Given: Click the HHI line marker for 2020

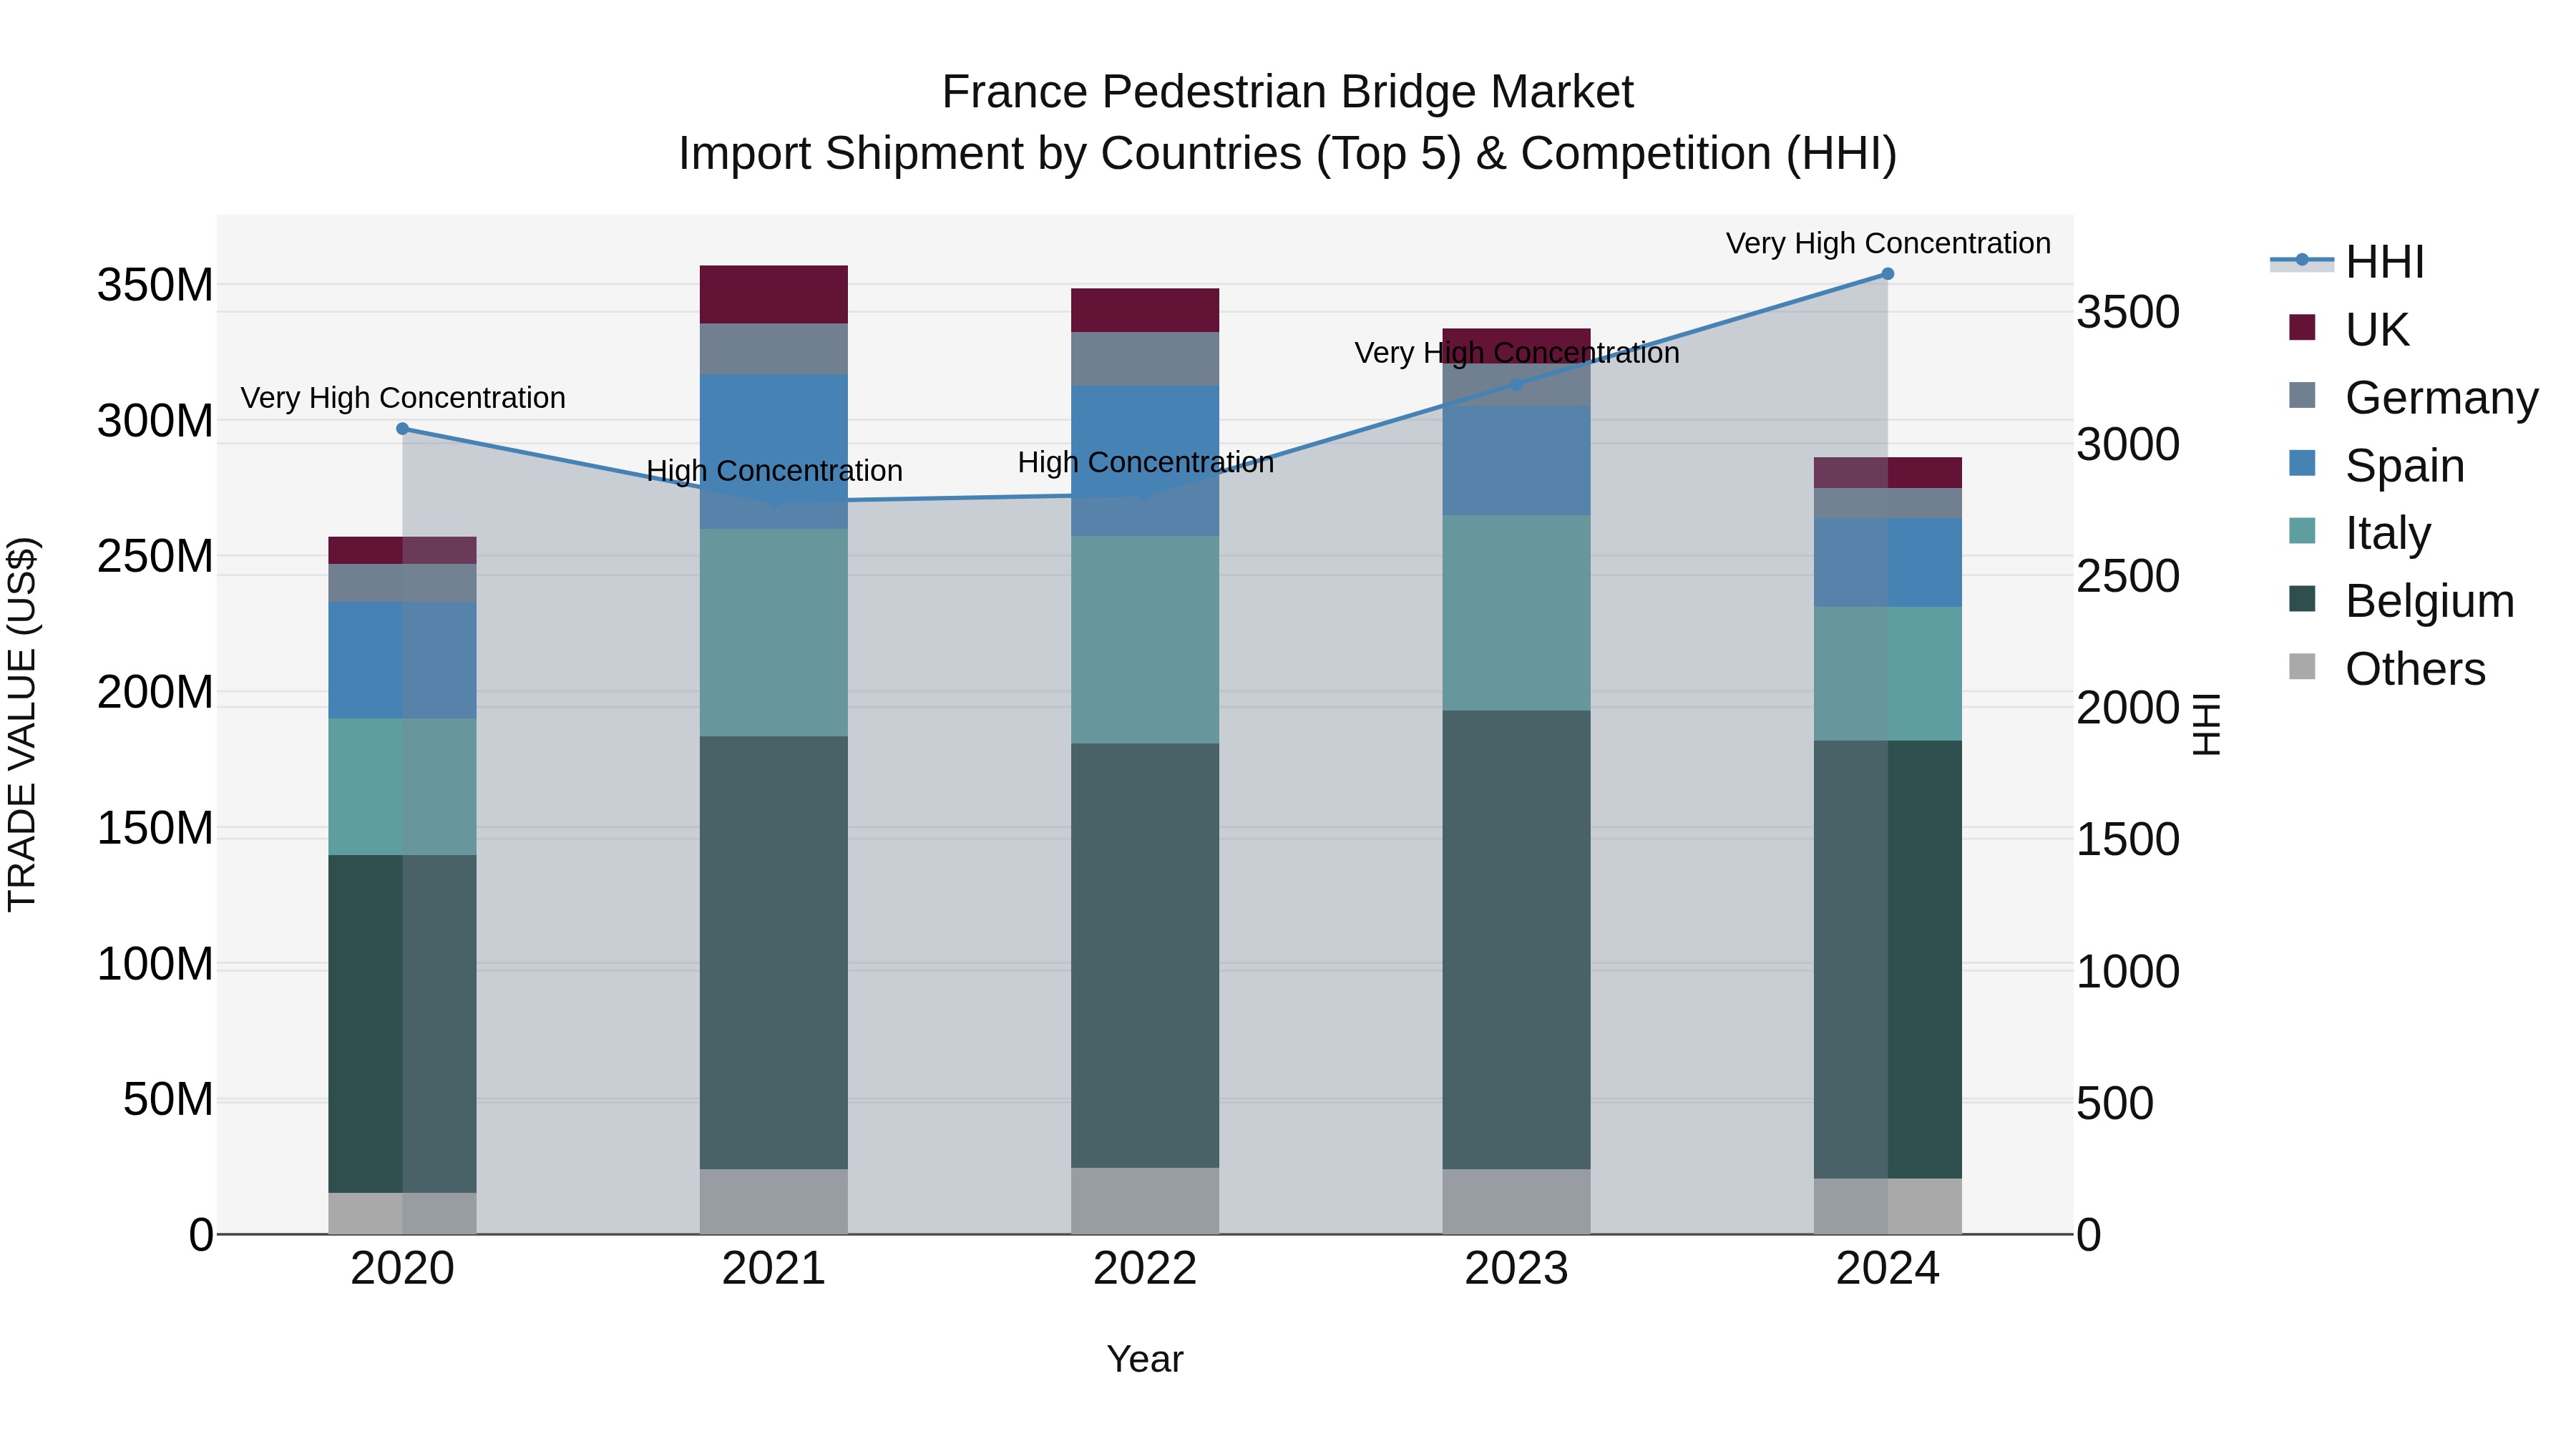Looking at the screenshot, I should [x=403, y=429].
